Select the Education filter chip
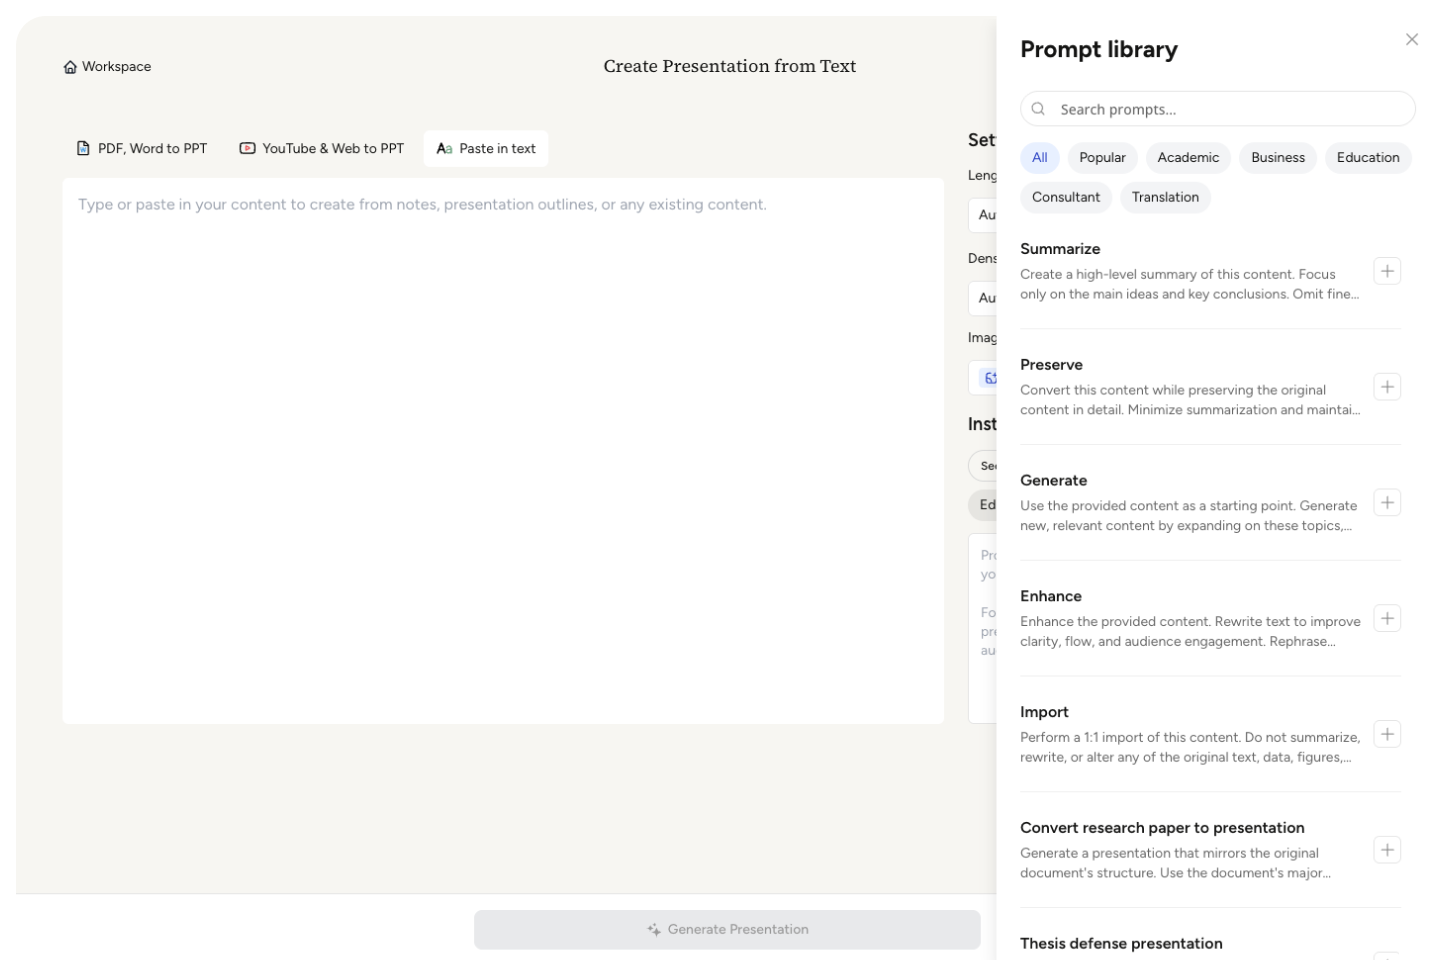The image size is (1440, 960). (1367, 158)
